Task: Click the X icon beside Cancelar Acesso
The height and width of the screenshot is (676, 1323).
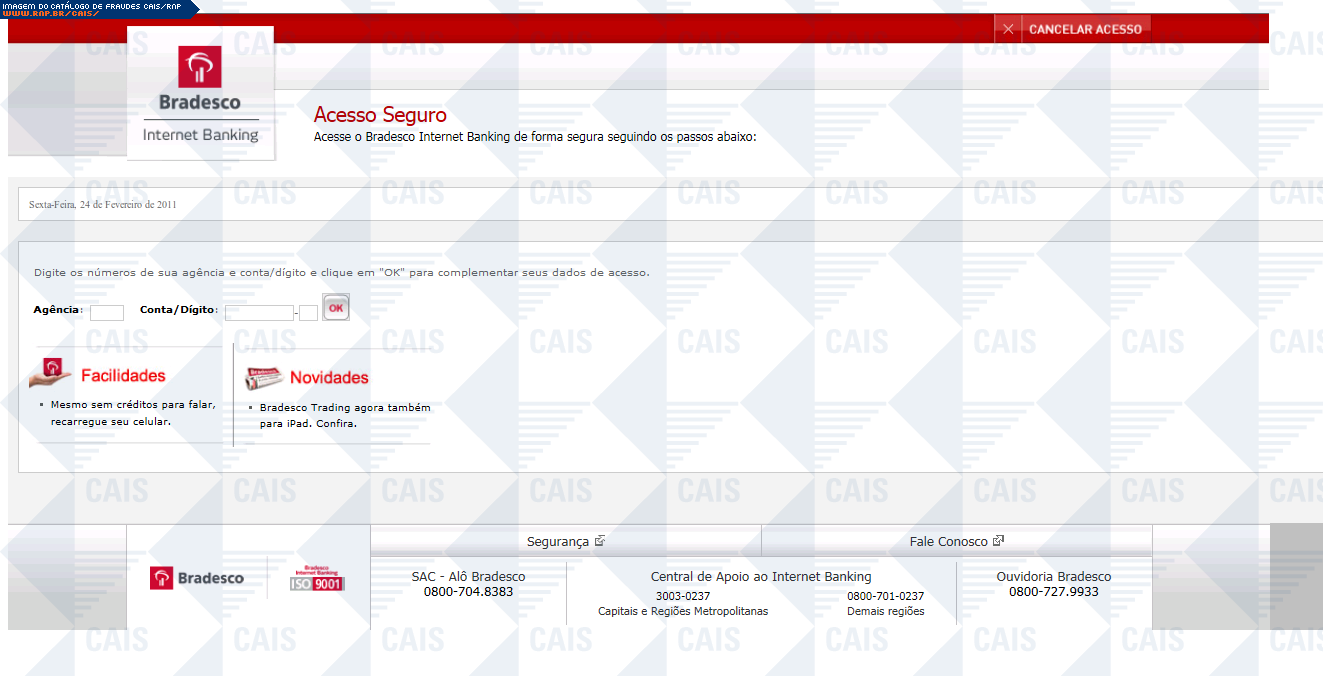Action: tap(1008, 29)
